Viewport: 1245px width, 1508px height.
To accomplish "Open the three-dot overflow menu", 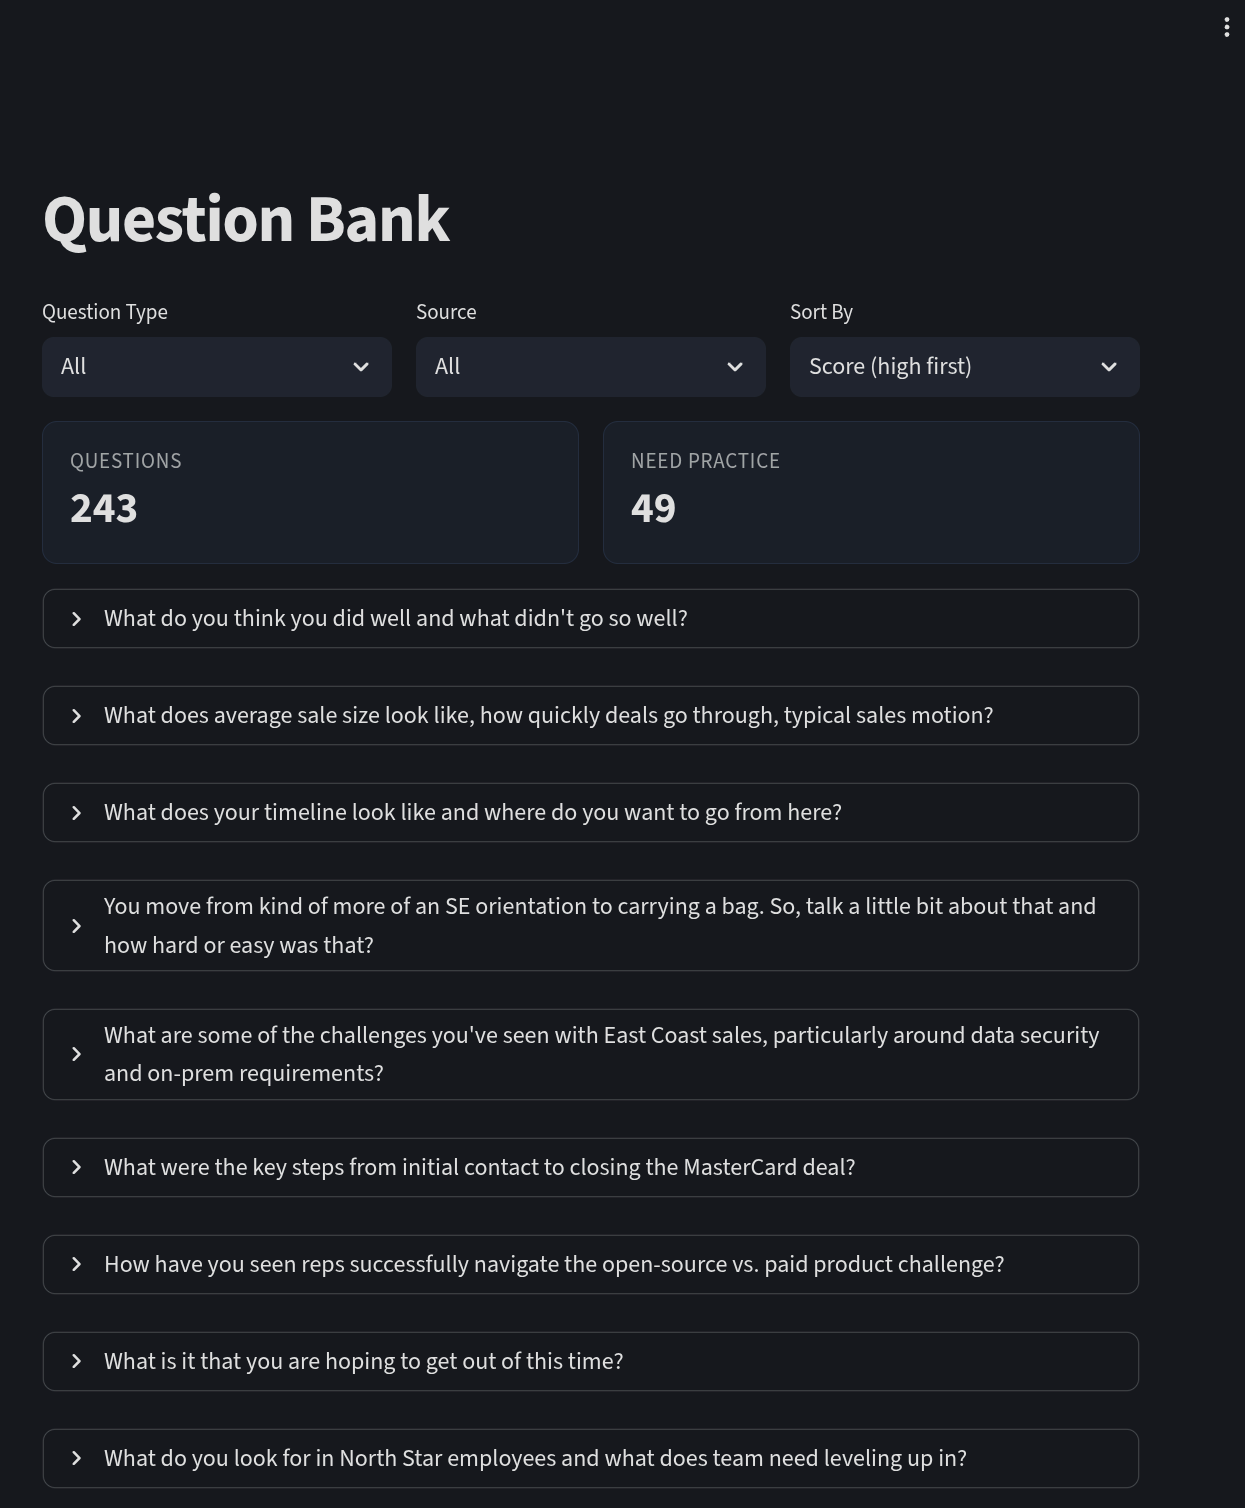I will 1227,27.
